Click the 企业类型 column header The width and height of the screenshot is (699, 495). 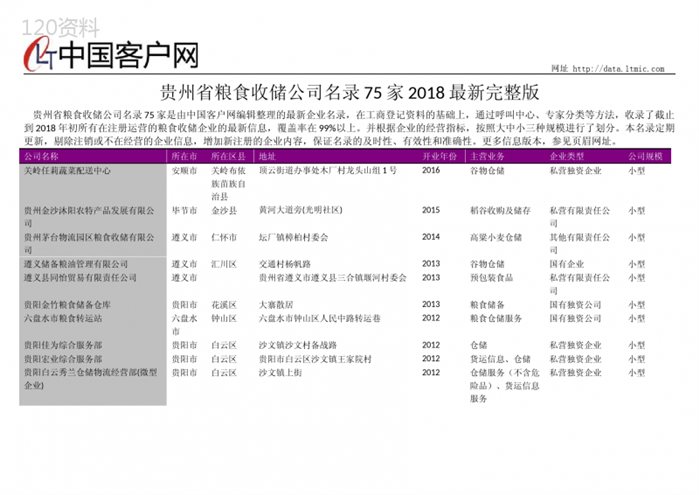coord(567,157)
